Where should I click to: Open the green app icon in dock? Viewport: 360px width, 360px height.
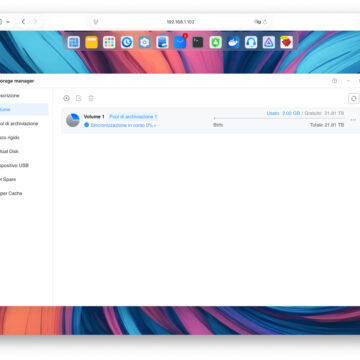(x=215, y=42)
